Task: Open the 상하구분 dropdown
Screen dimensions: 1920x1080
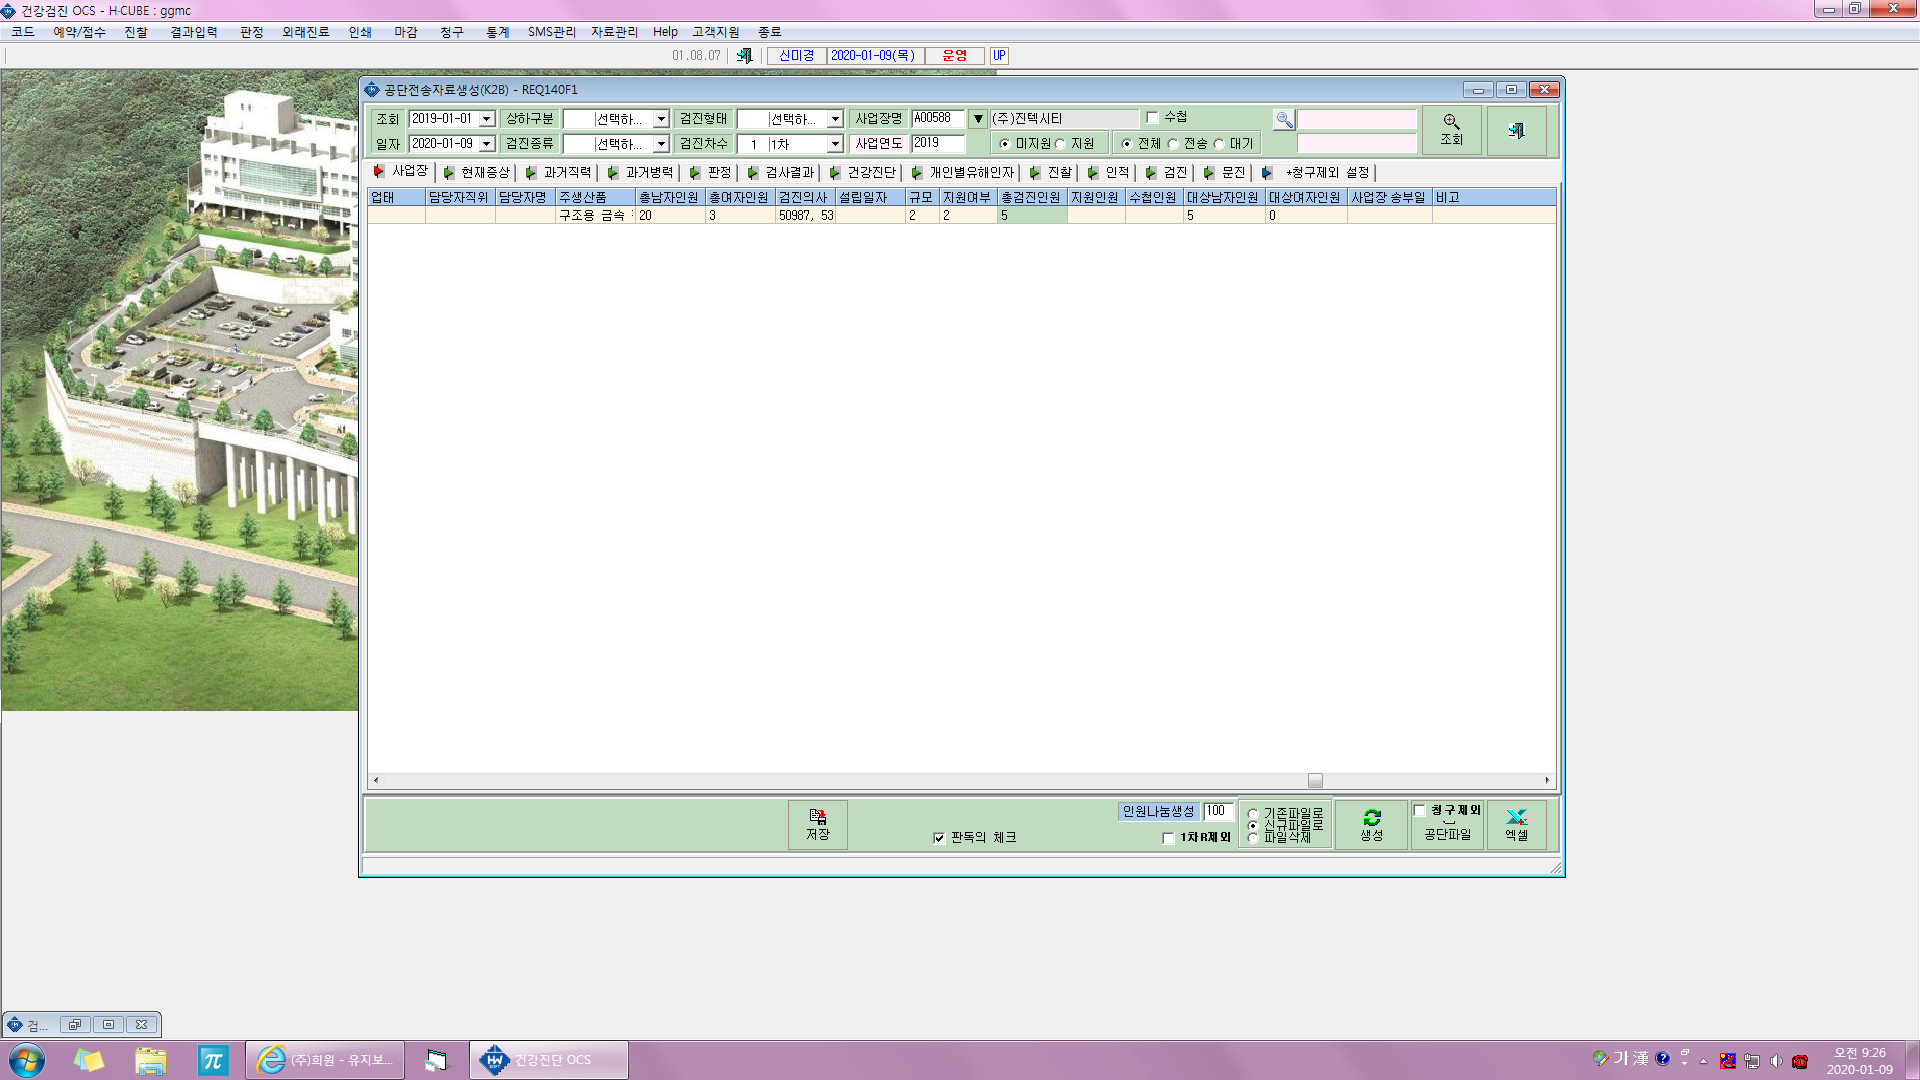Action: tap(660, 119)
